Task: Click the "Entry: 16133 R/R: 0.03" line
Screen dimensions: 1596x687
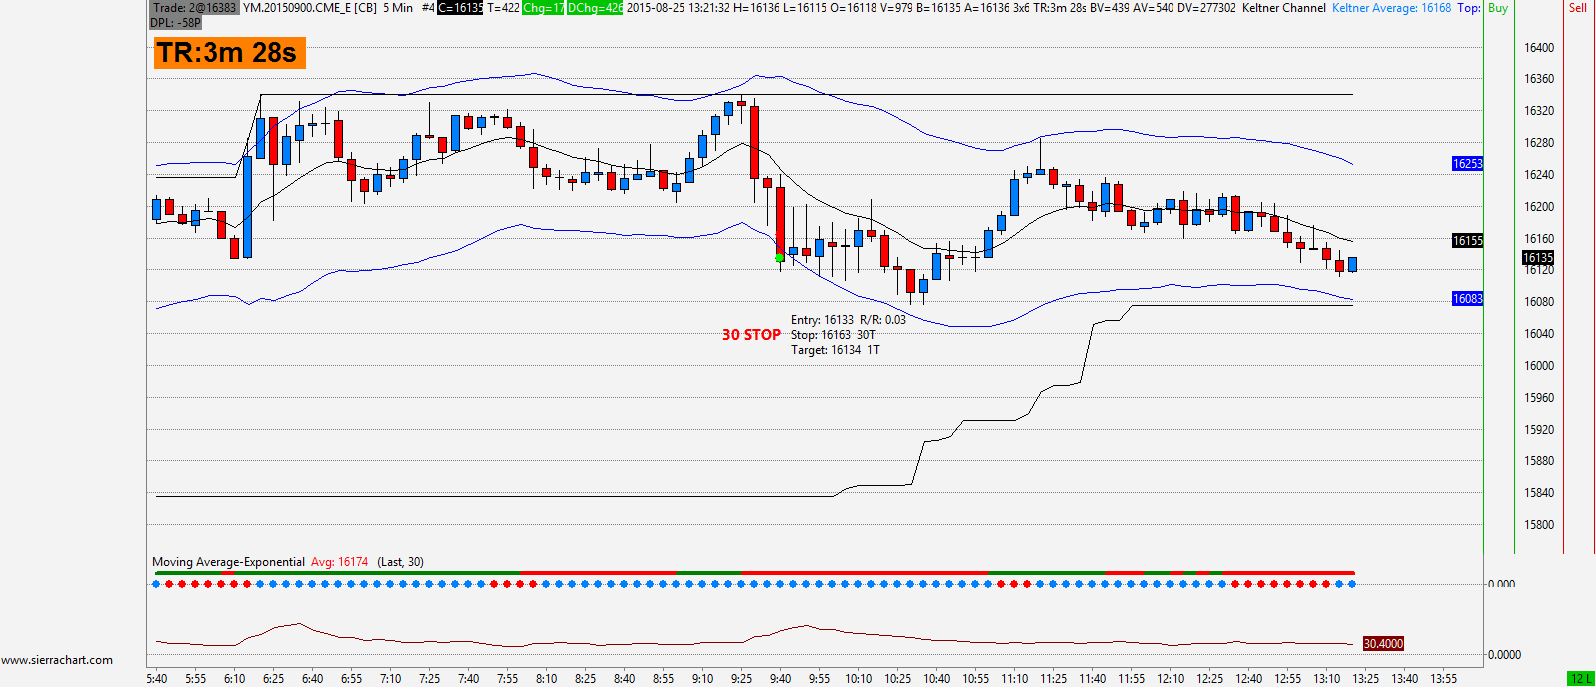Action: click(848, 320)
